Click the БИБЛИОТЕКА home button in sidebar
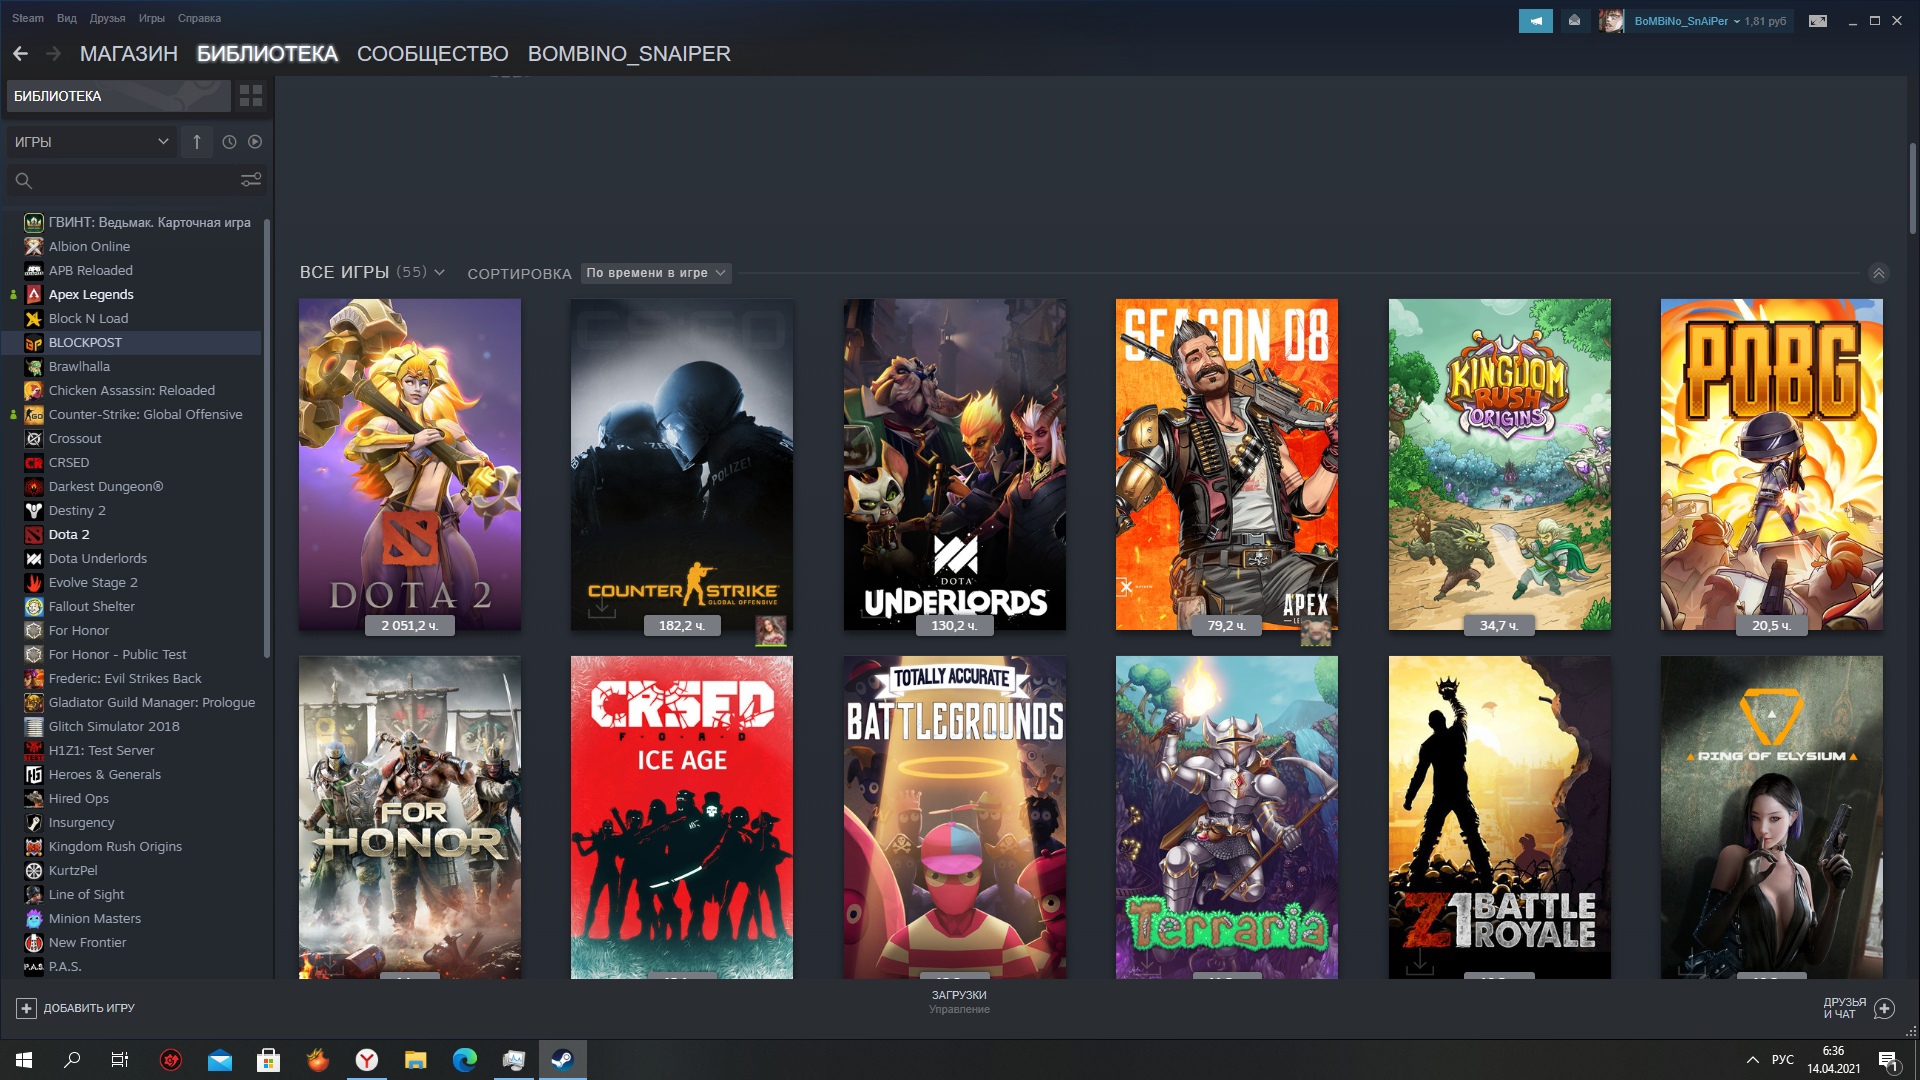The width and height of the screenshot is (1920, 1080). coord(118,96)
